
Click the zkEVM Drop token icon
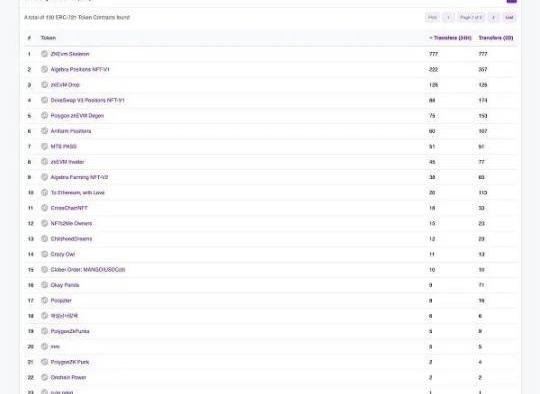tap(44, 85)
